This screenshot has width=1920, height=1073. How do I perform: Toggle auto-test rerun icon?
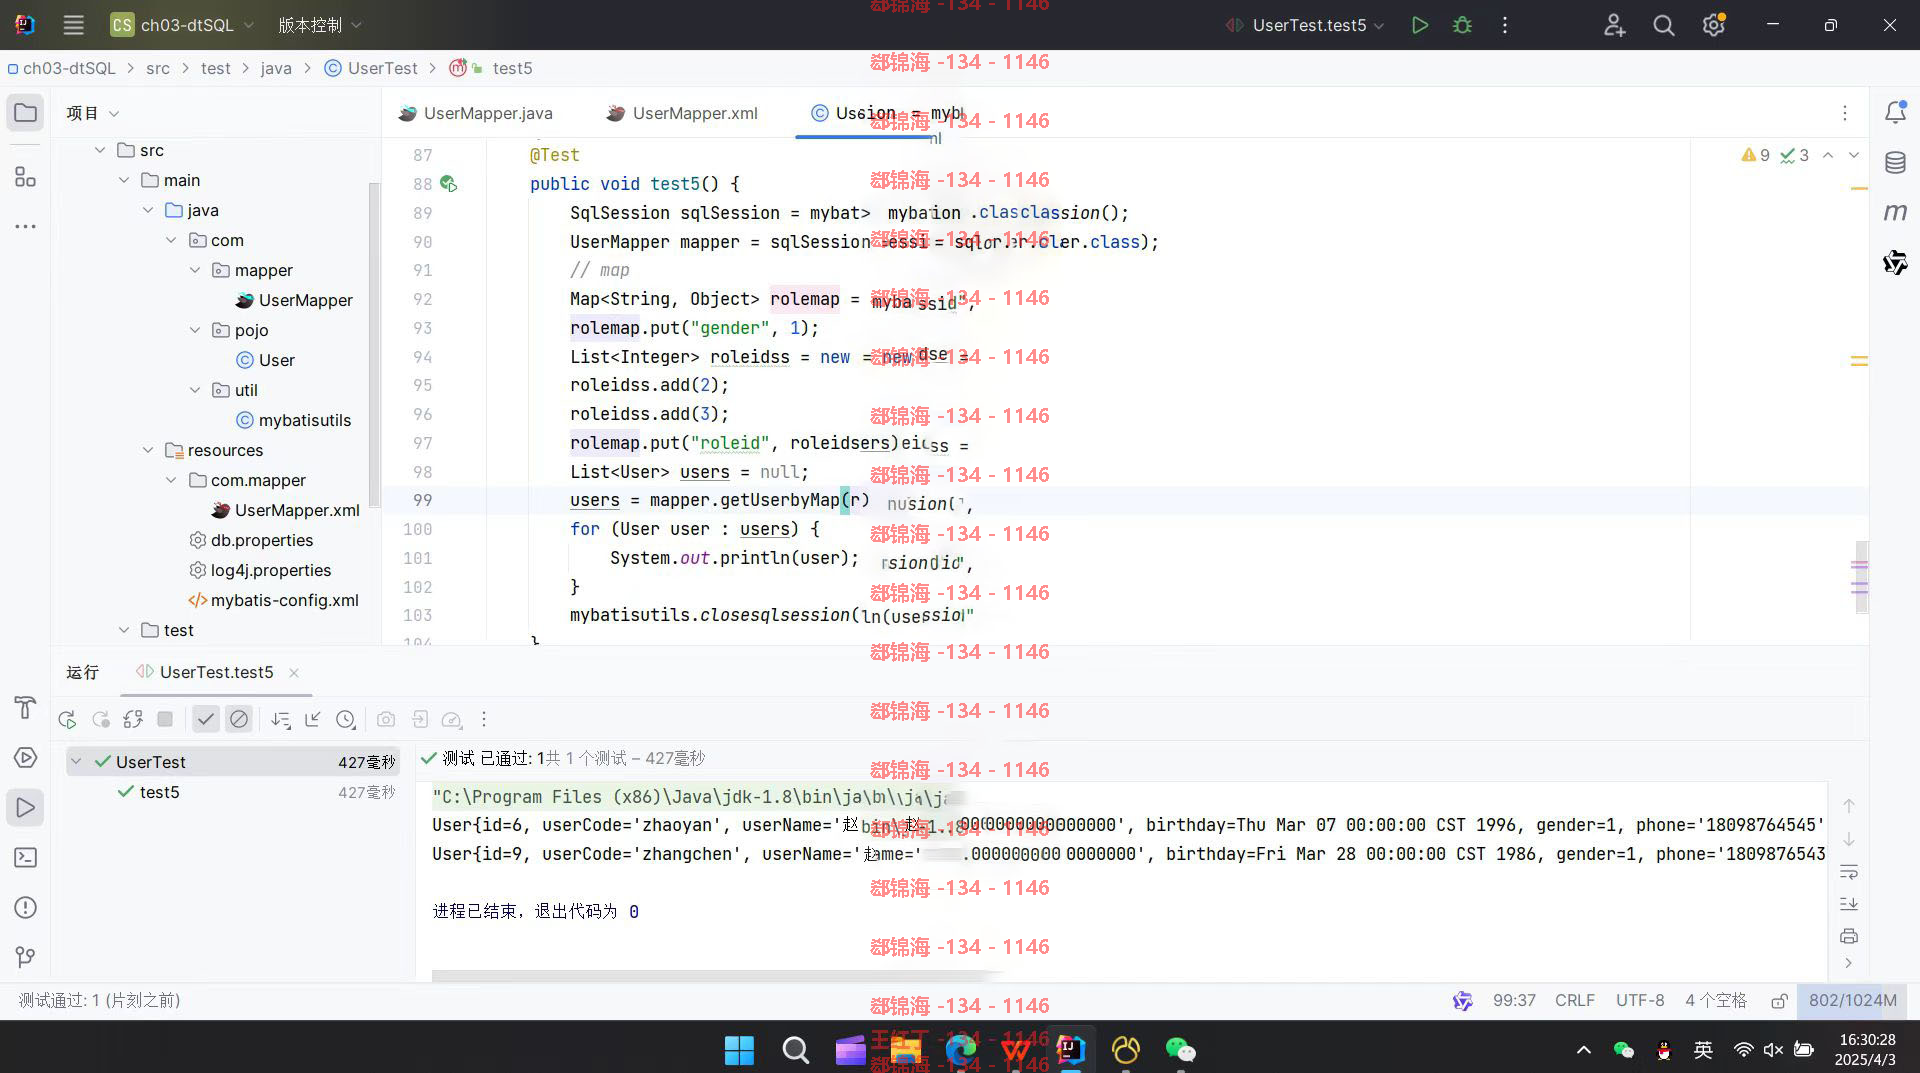pos(133,719)
